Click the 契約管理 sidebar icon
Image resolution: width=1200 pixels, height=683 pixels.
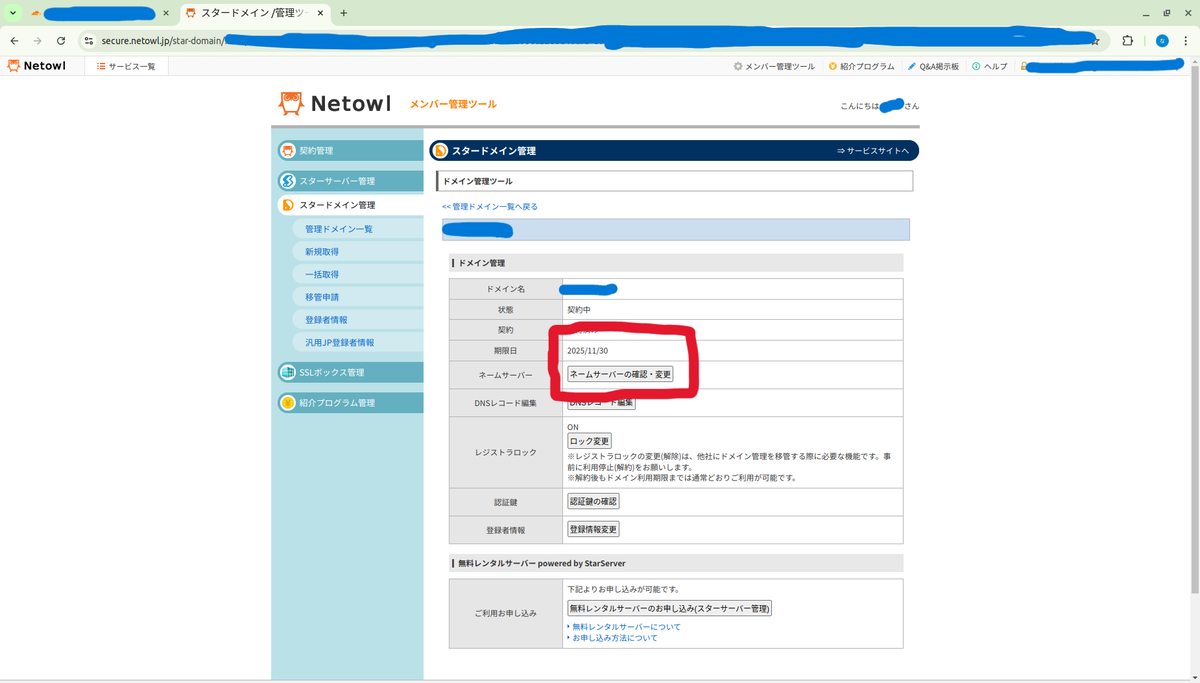point(288,151)
